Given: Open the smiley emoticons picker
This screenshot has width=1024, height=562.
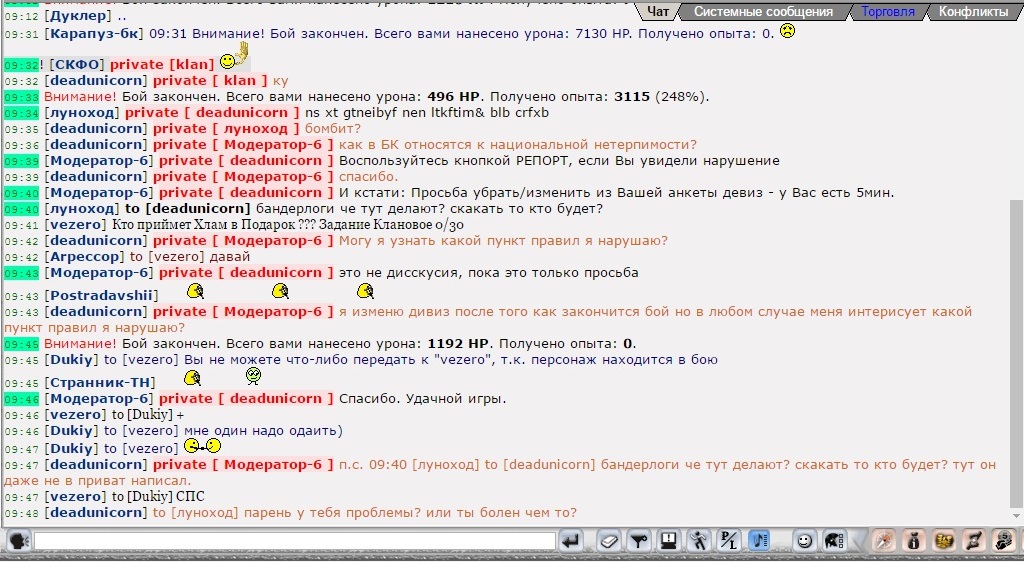Looking at the screenshot, I should pos(805,541).
